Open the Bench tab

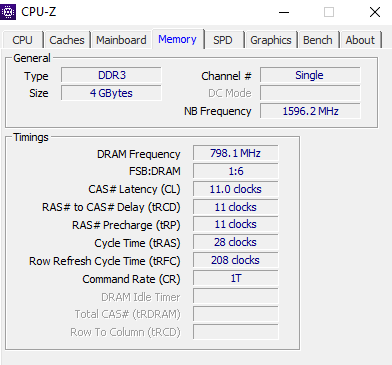[318, 40]
